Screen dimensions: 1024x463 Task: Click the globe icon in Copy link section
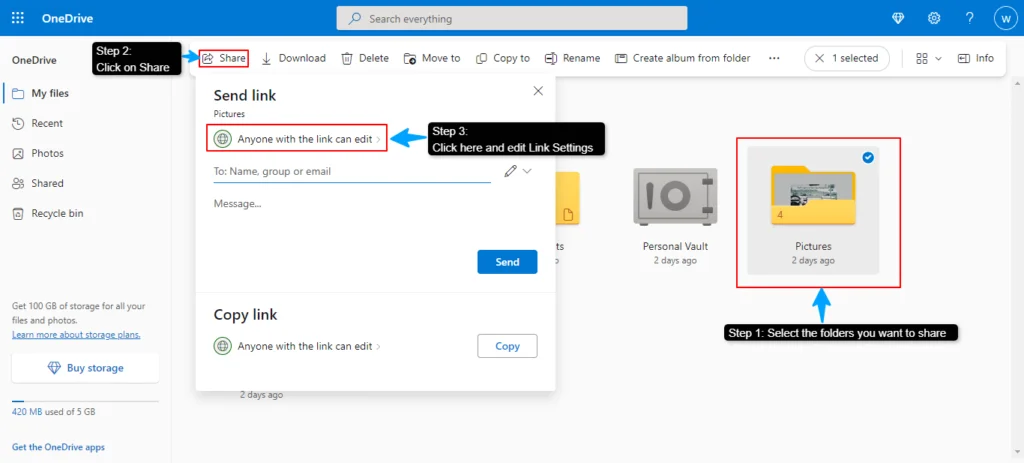coord(223,346)
